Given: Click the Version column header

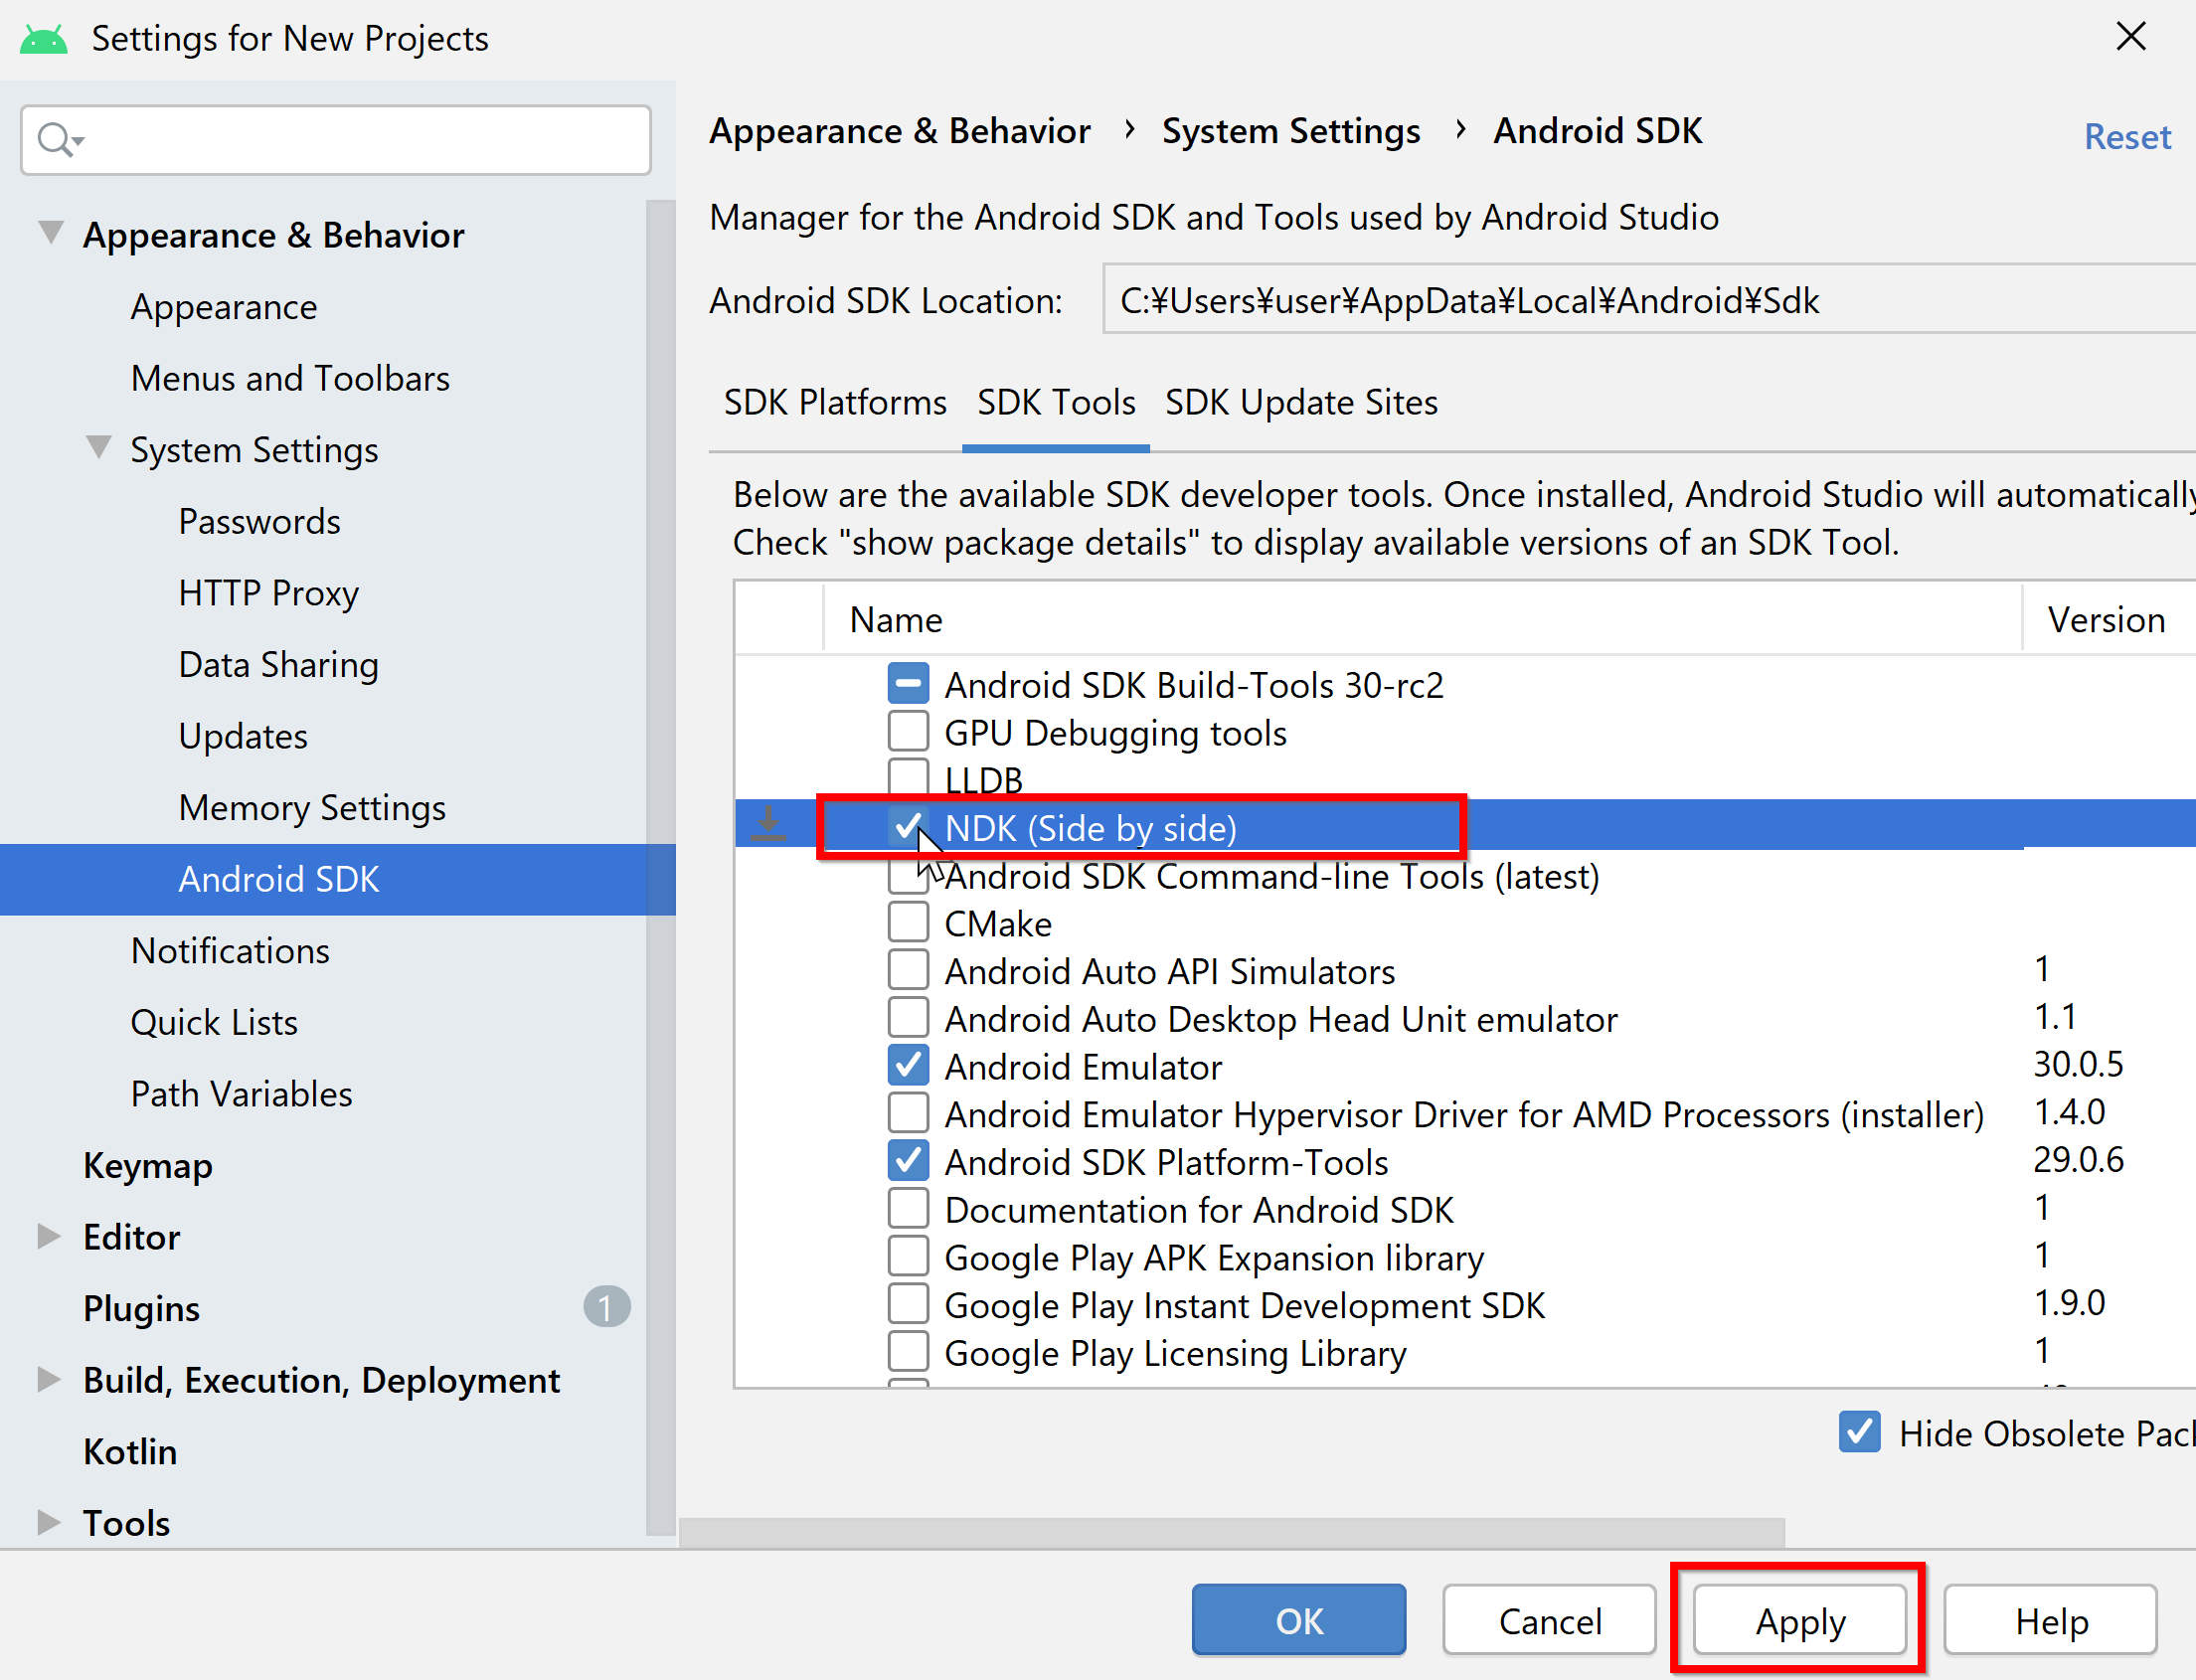Looking at the screenshot, I should [x=2108, y=619].
